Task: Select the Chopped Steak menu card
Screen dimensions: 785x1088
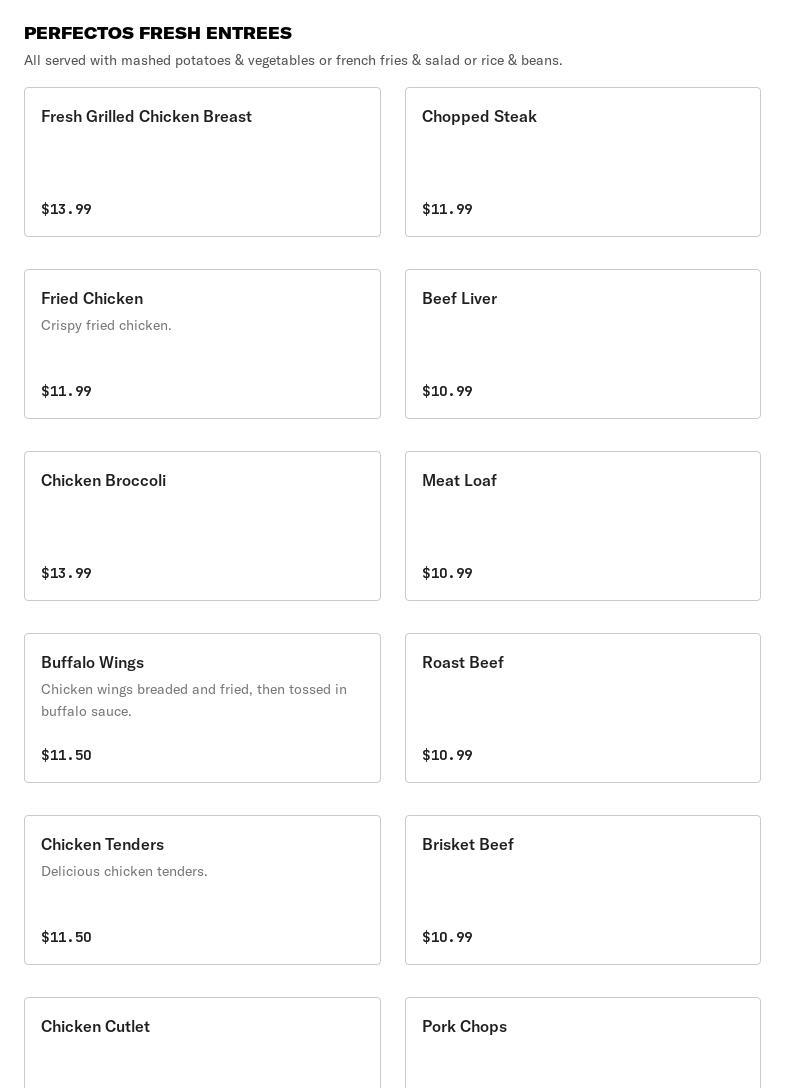Action: coord(582,162)
